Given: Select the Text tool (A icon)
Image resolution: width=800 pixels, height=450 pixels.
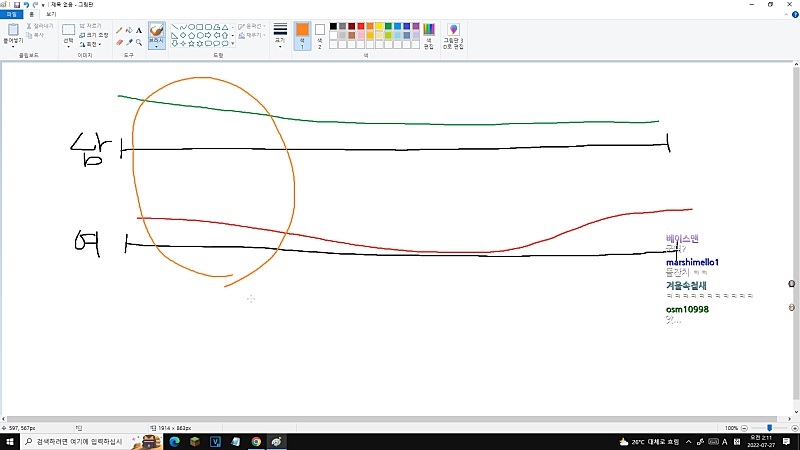Looking at the screenshot, I should coord(139,31).
